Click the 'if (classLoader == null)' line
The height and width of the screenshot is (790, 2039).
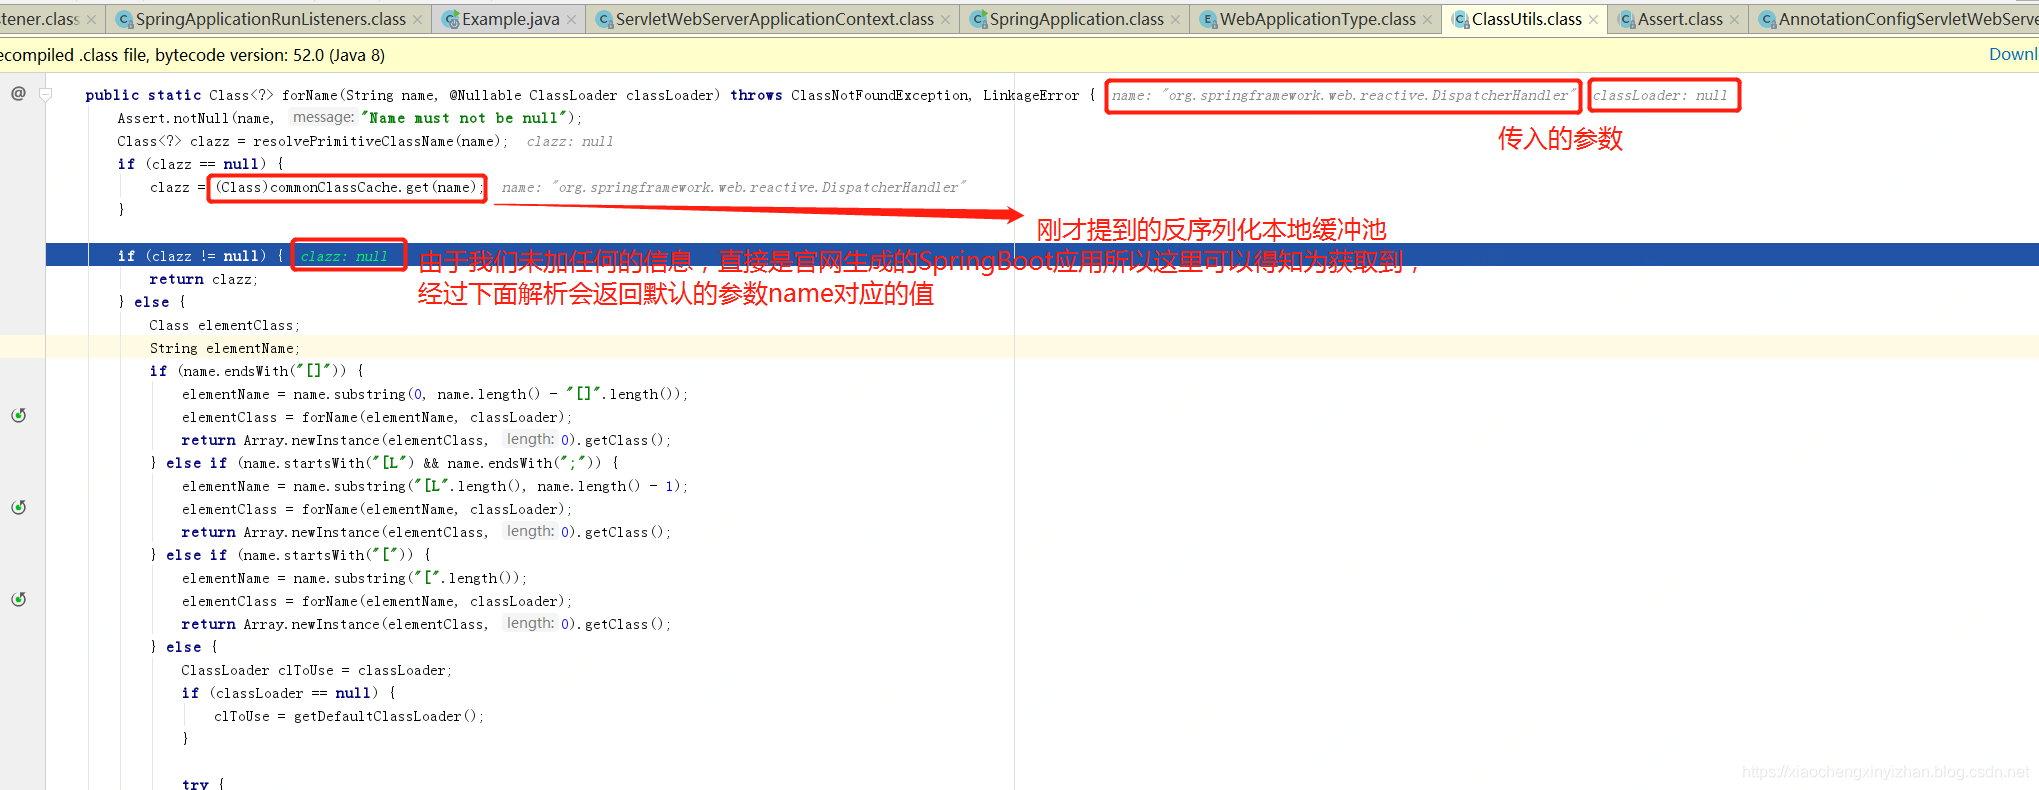click(289, 693)
